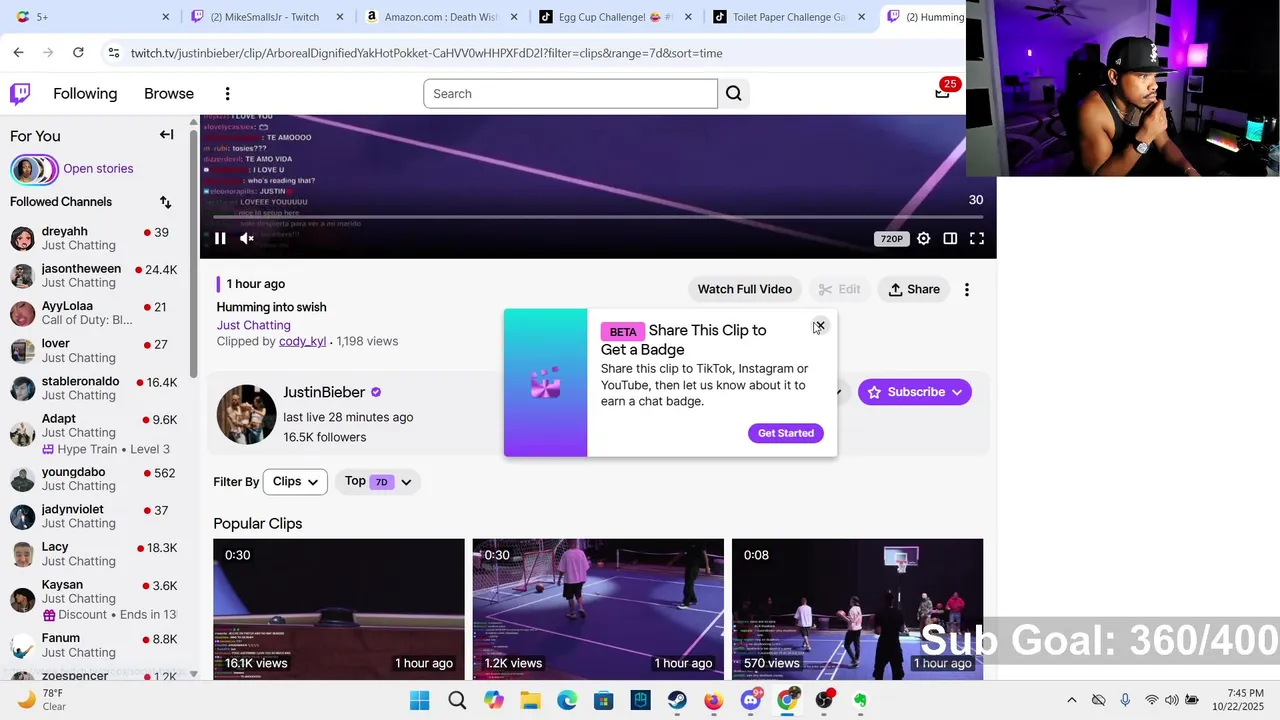Click the JustinBieber channel avatar
The height and width of the screenshot is (720, 1280).
coord(246,414)
